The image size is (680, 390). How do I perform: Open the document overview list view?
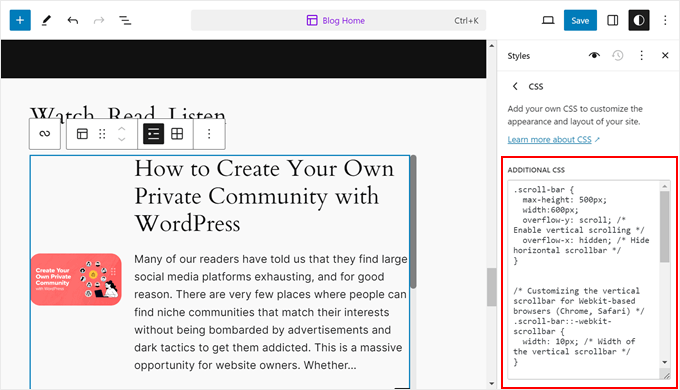tap(125, 20)
